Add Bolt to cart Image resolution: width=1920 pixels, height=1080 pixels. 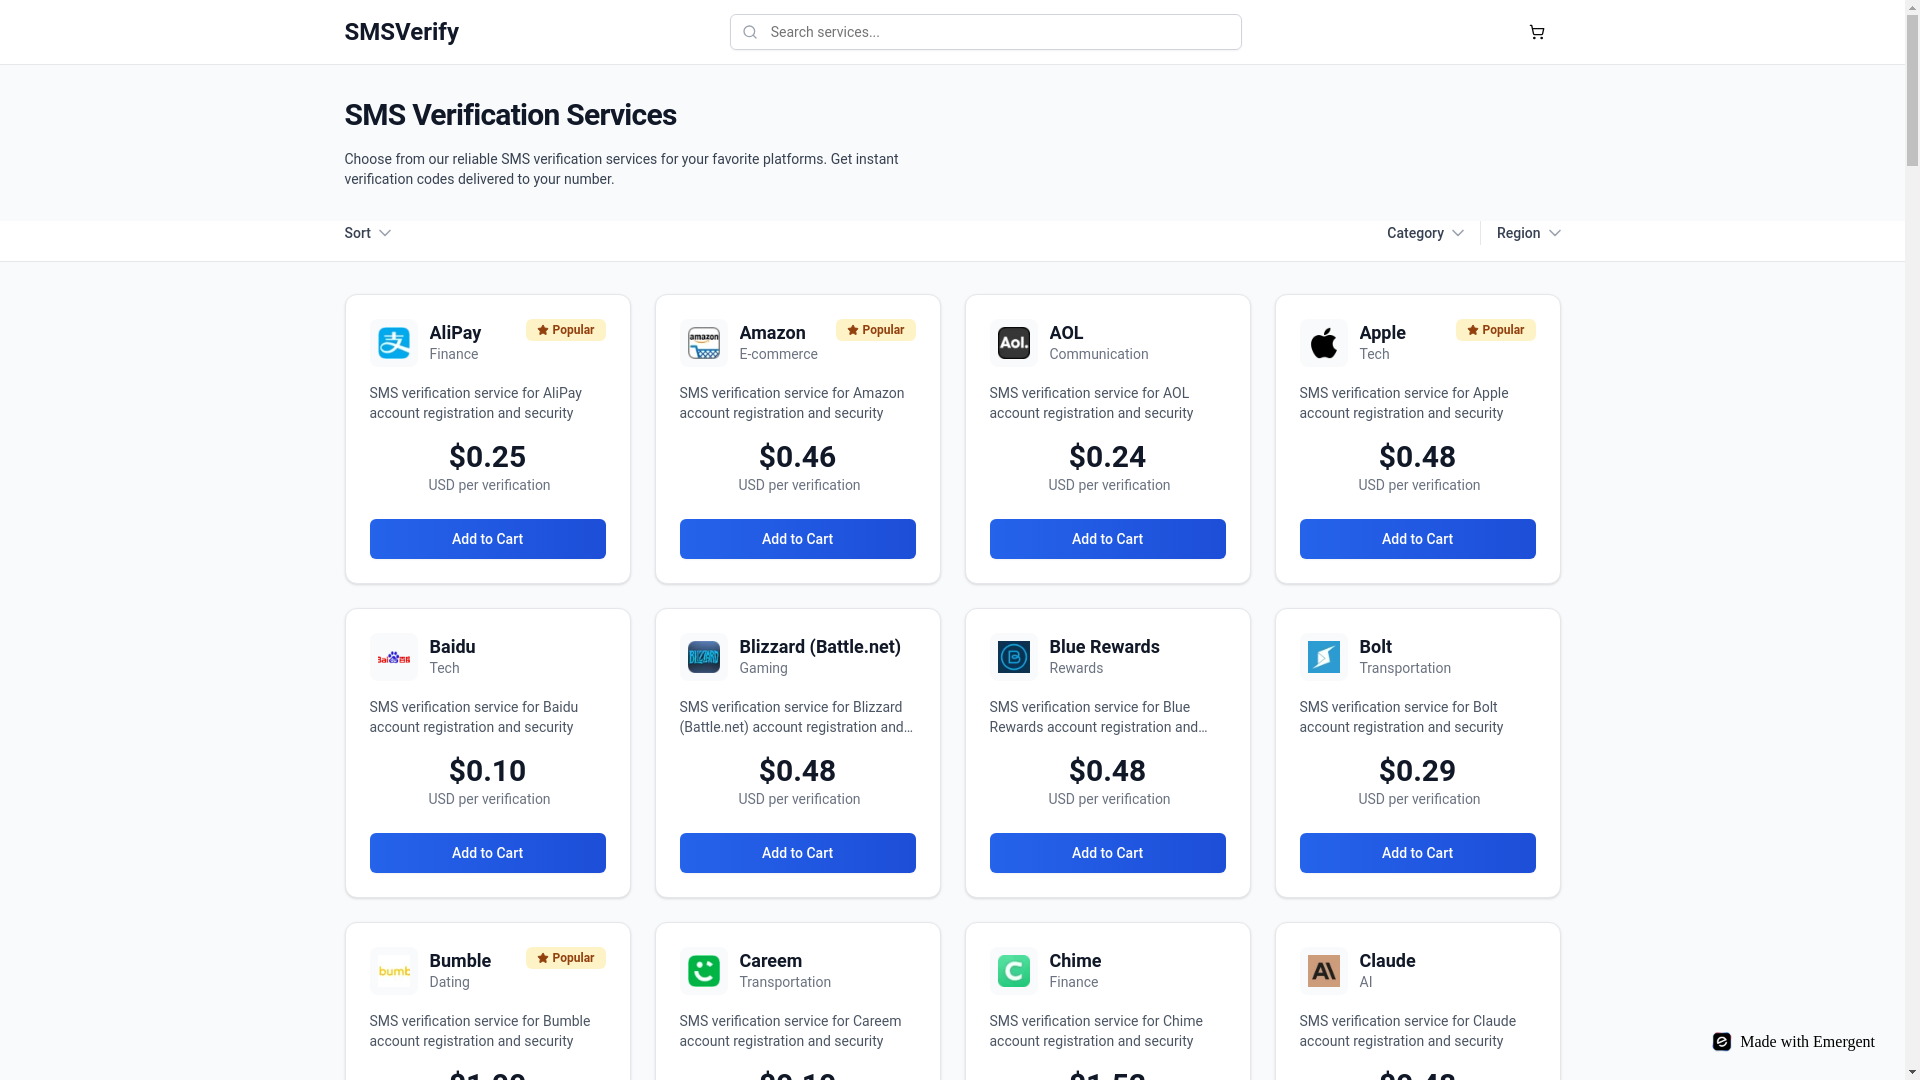pyautogui.click(x=1417, y=853)
